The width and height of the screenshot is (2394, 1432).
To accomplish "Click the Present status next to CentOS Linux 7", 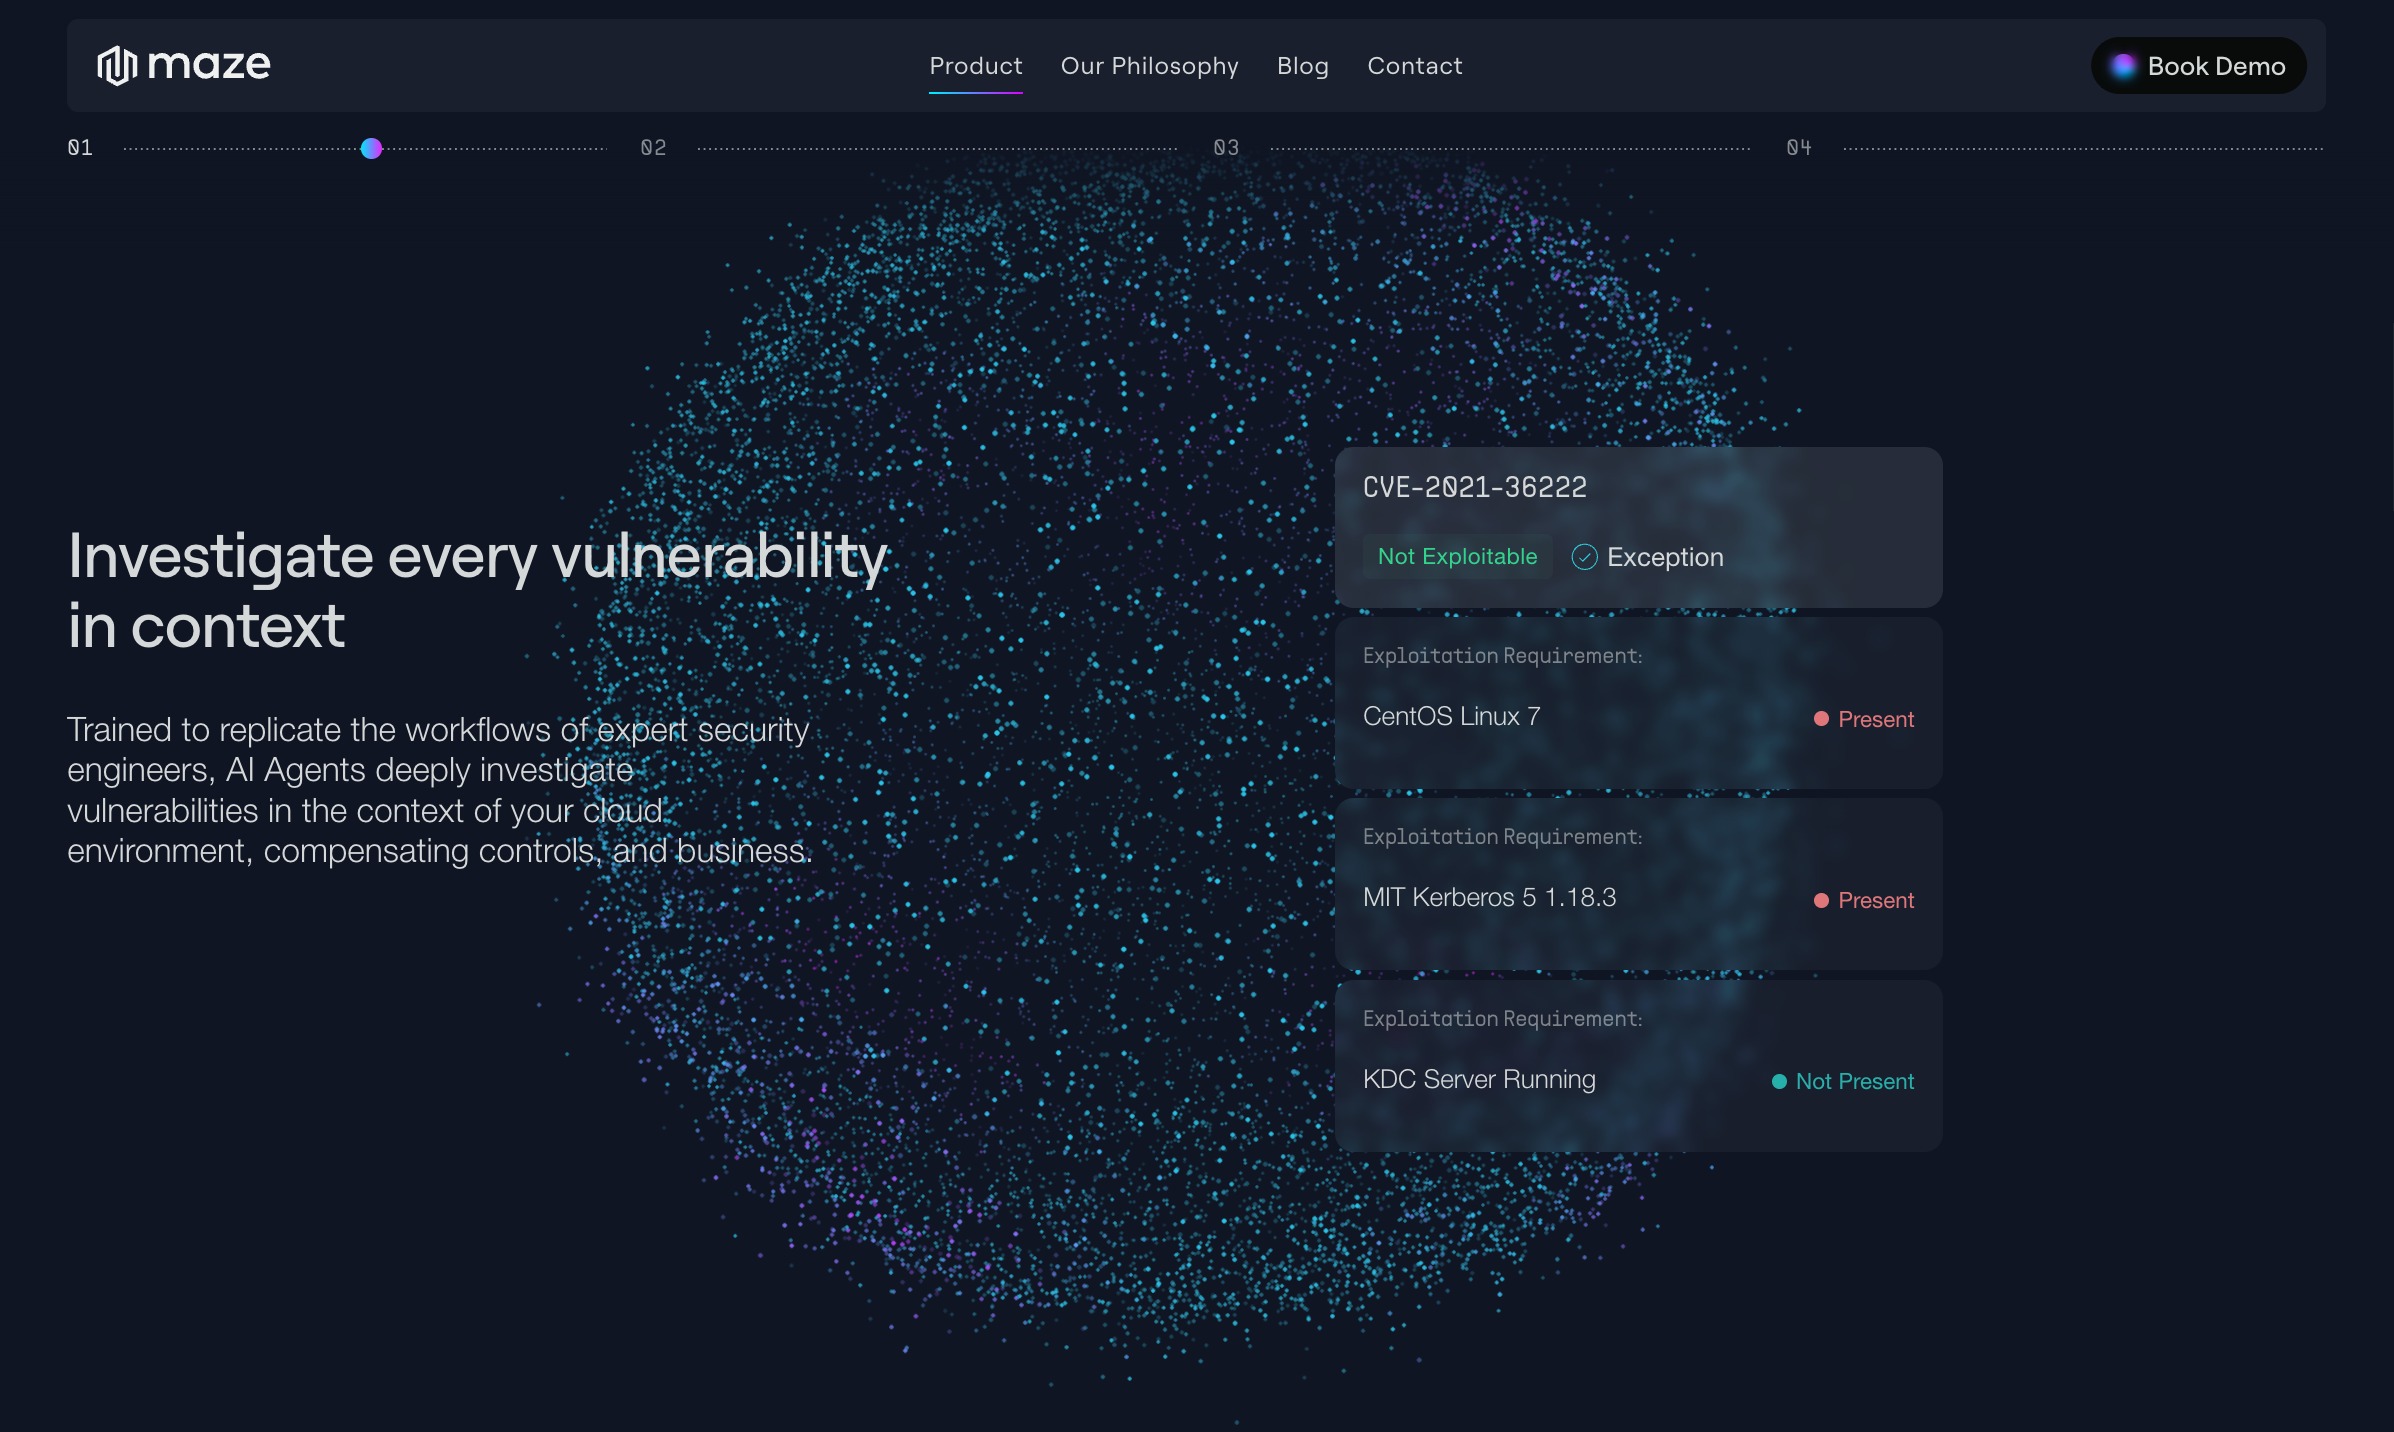I will click(x=1875, y=719).
